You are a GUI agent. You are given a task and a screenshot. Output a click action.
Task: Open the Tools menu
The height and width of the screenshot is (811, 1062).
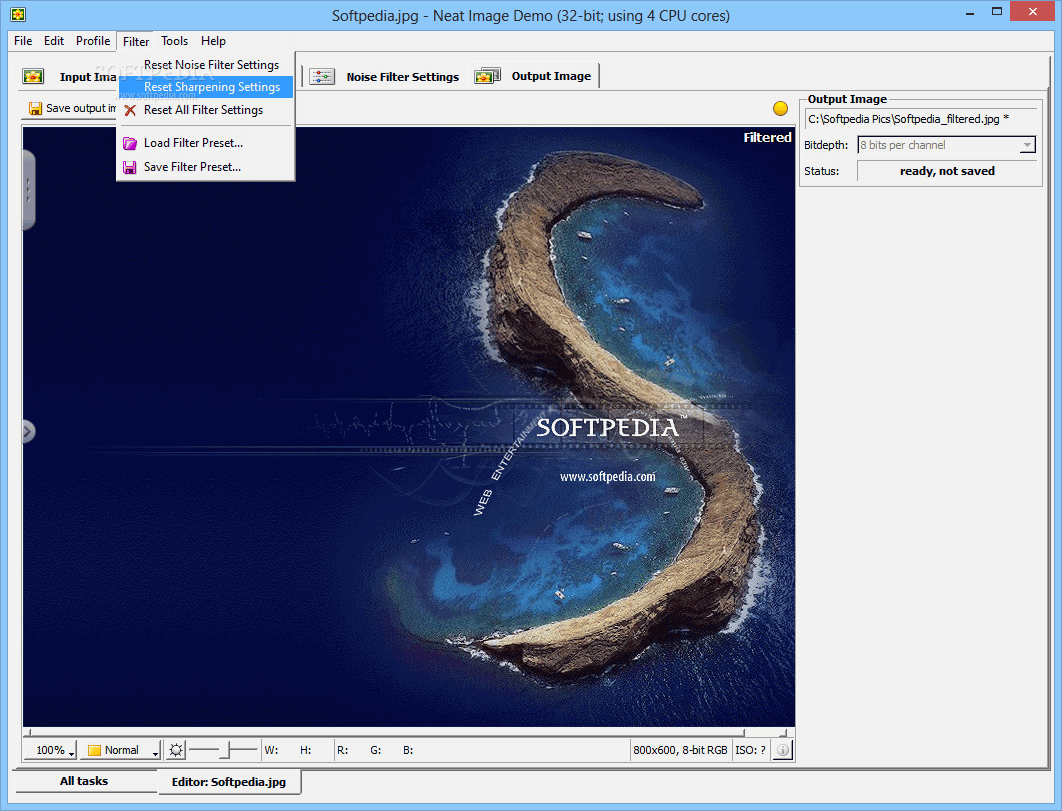[174, 41]
